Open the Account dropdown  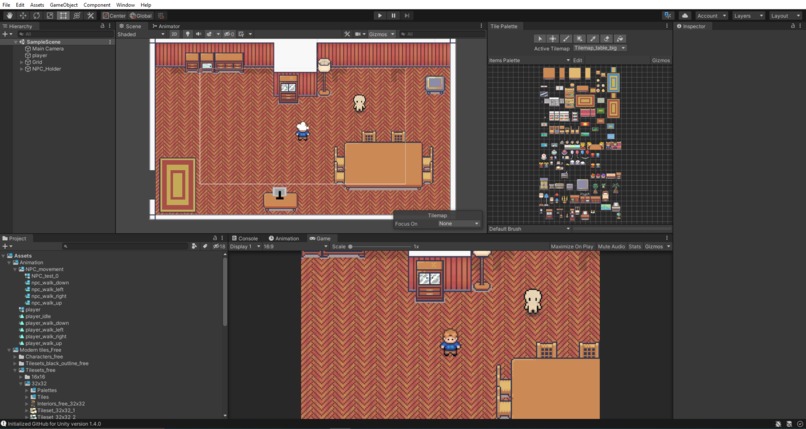711,15
